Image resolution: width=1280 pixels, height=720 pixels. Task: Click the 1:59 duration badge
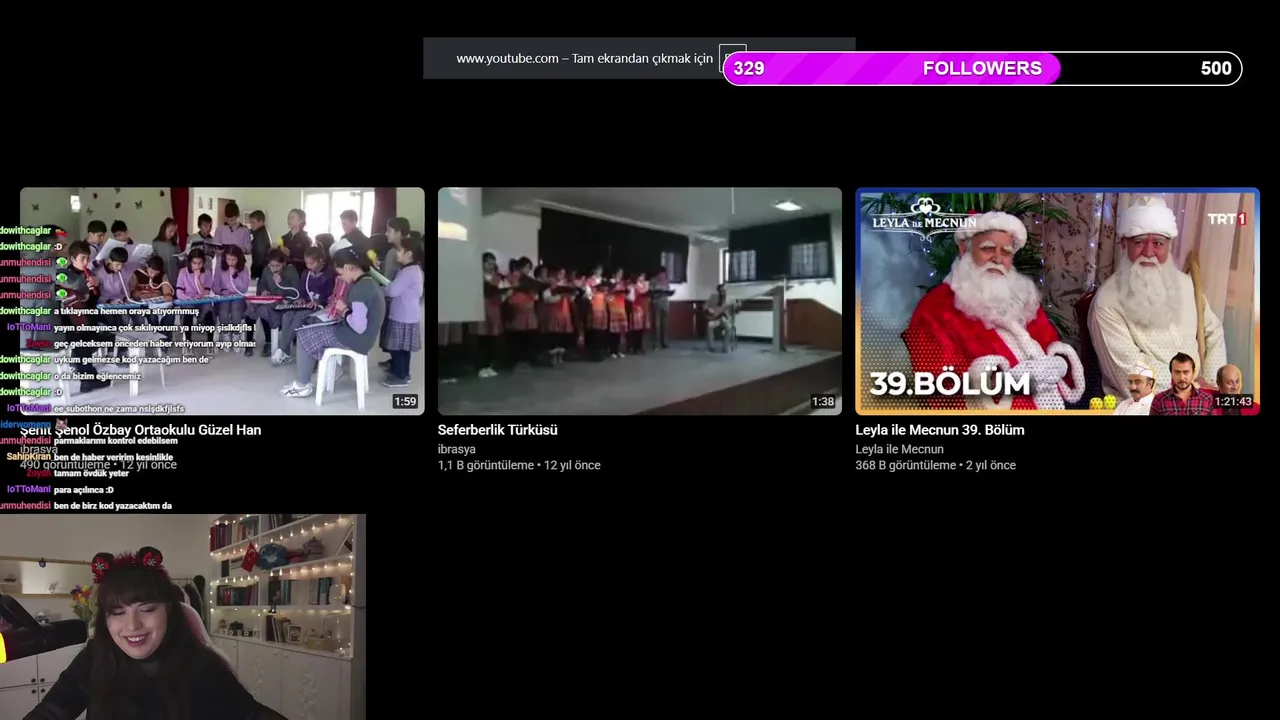(x=405, y=402)
